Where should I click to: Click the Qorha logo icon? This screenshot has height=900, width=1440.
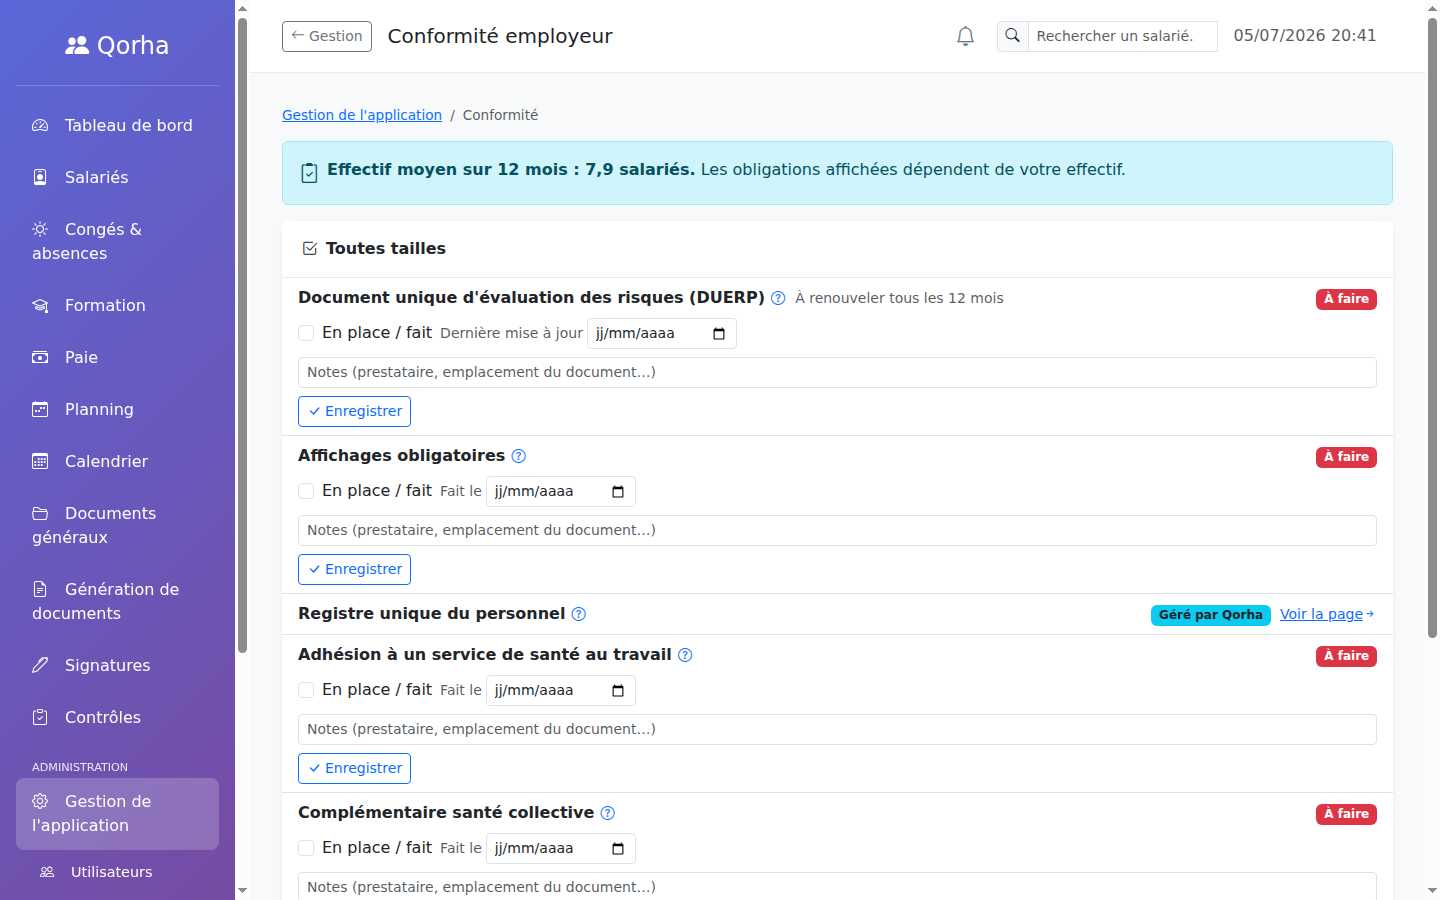(x=77, y=45)
